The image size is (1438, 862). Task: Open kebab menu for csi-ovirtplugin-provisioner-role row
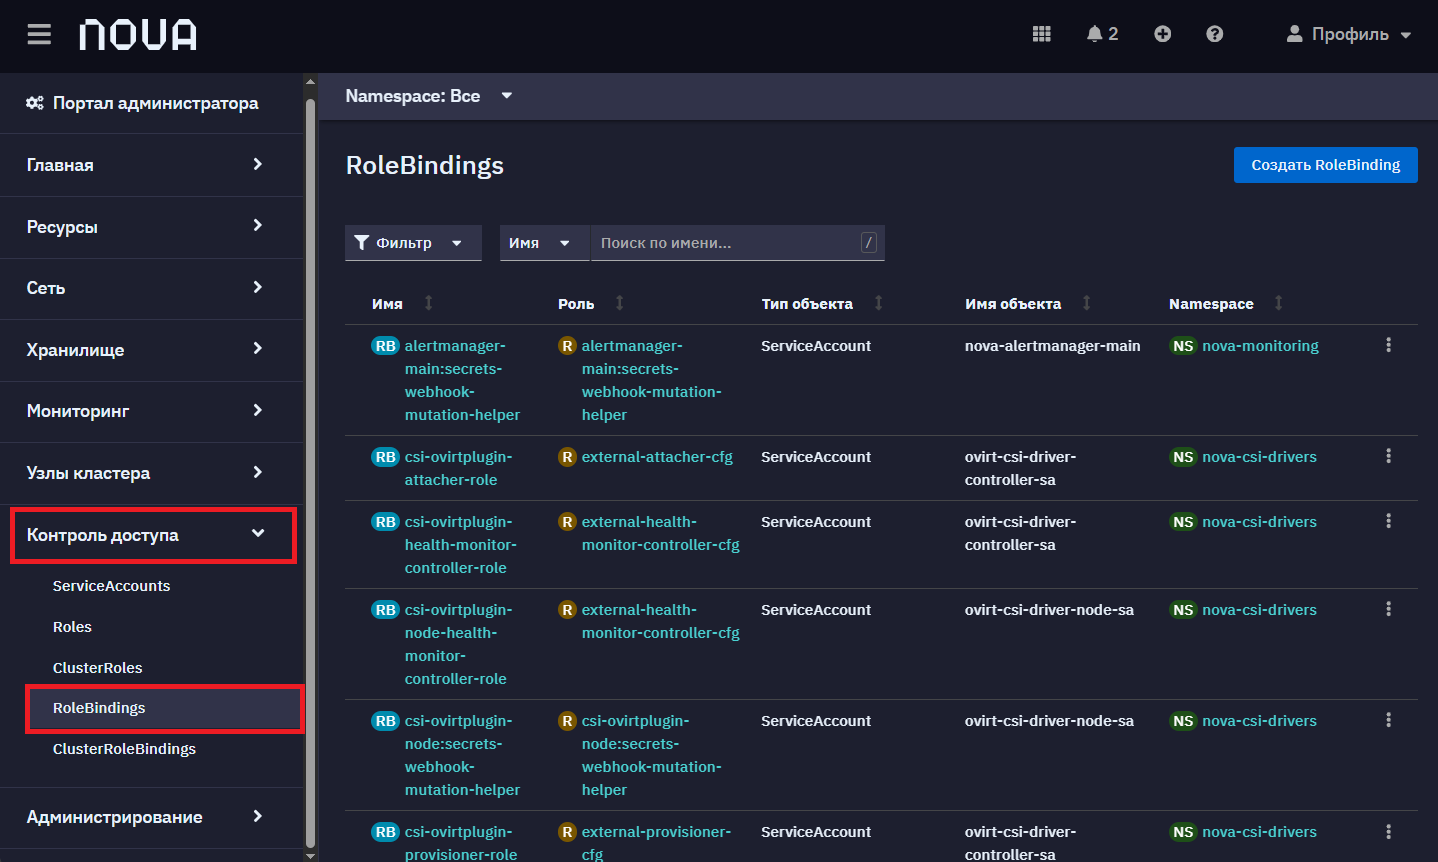click(x=1388, y=831)
